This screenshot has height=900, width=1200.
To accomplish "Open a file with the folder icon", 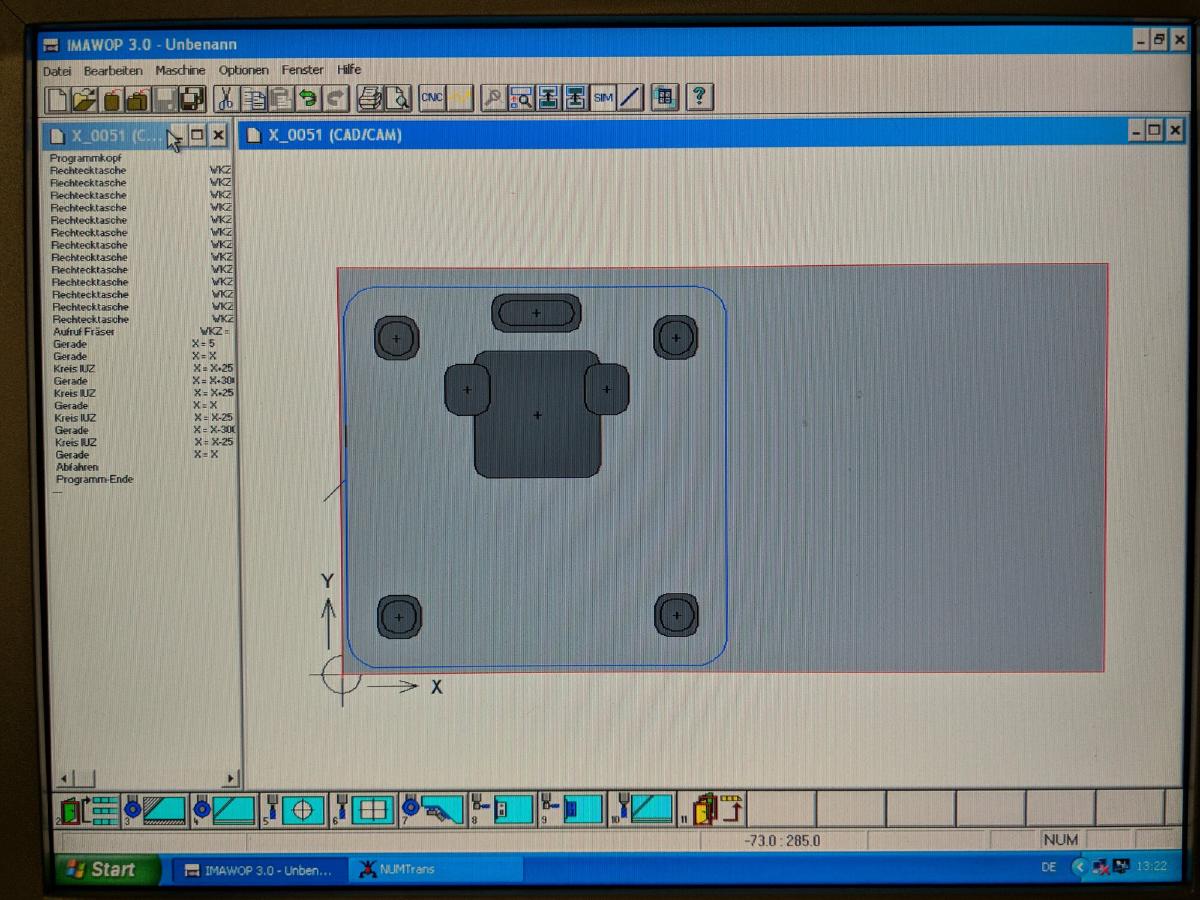I will coord(85,98).
